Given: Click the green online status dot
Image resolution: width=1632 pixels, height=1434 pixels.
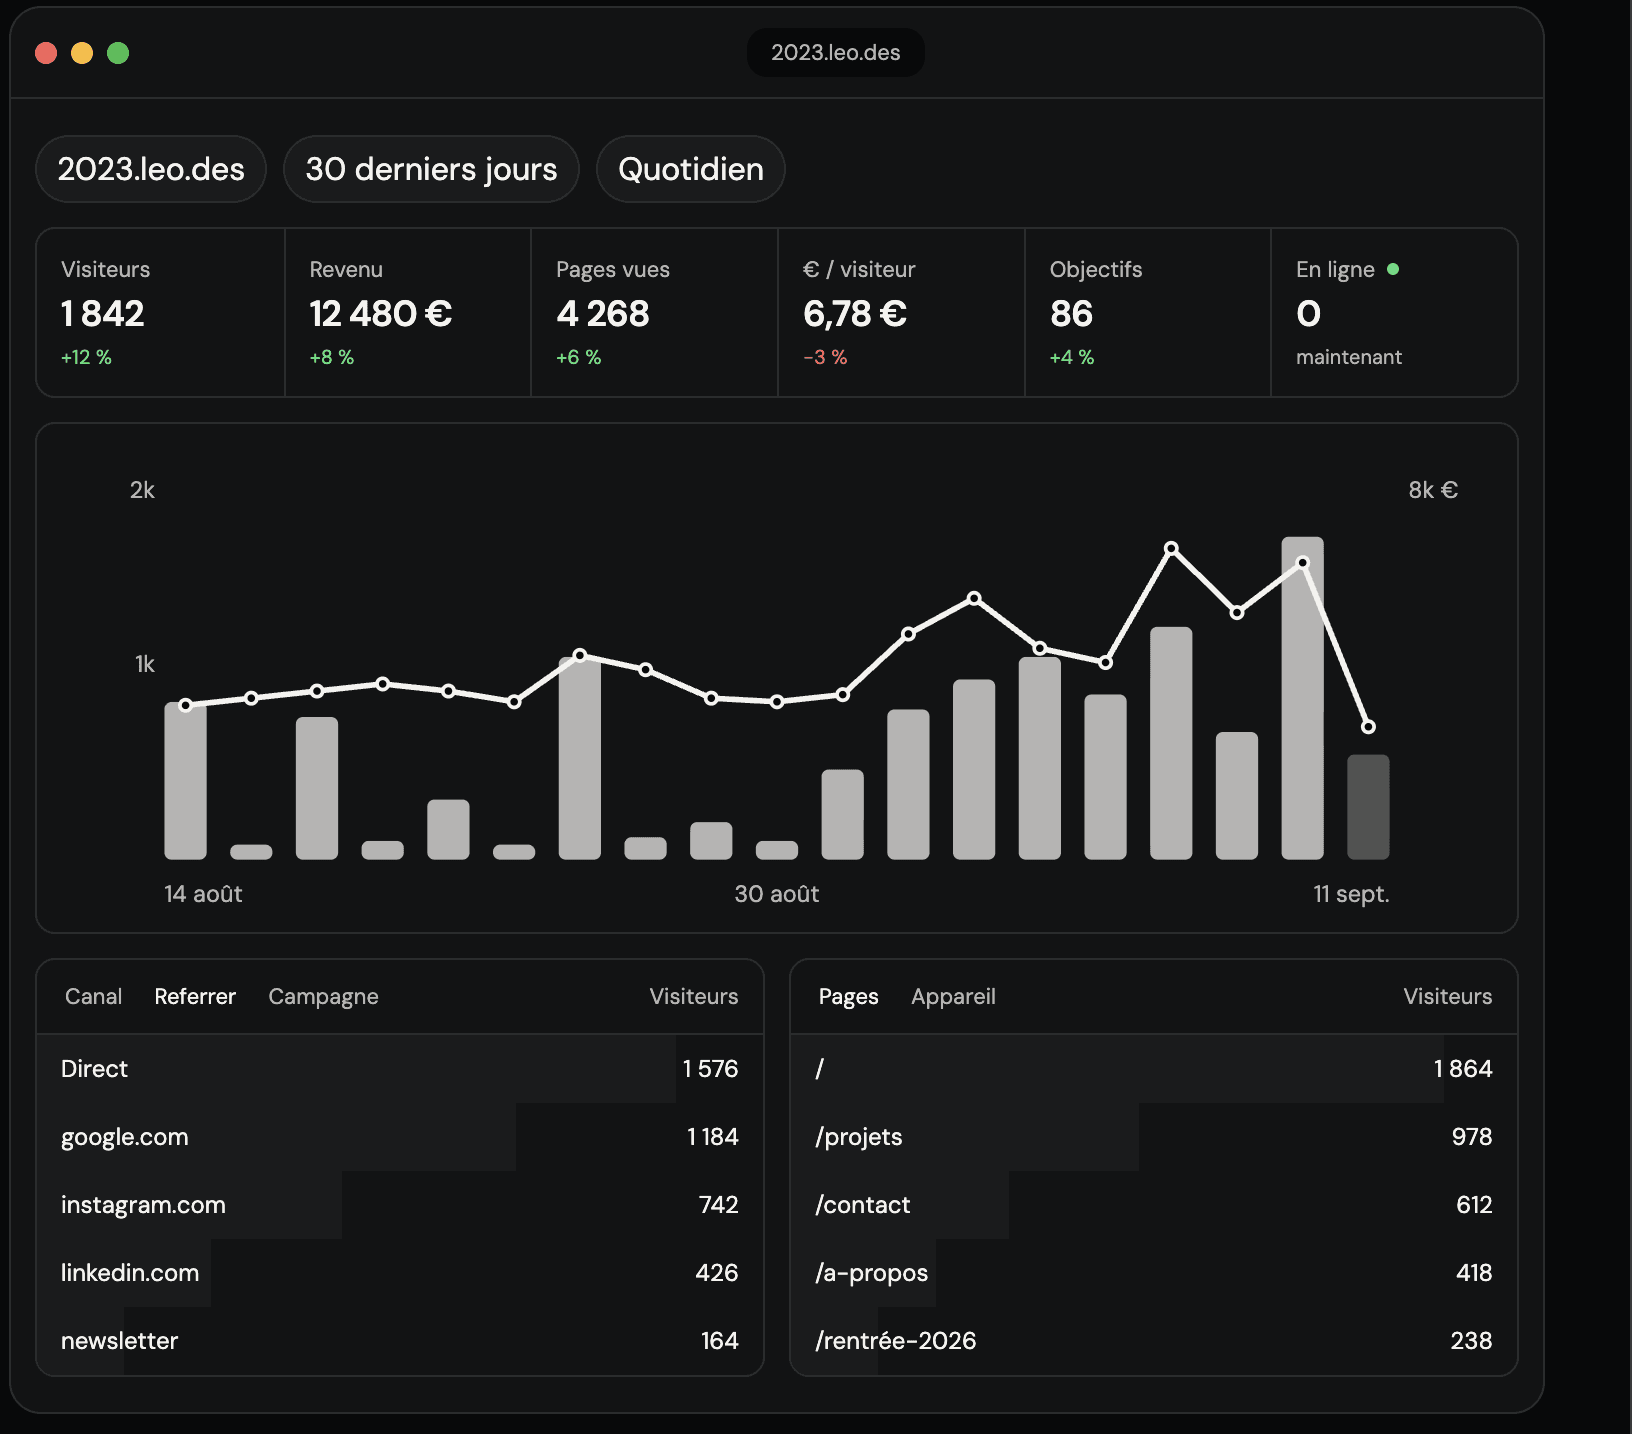Looking at the screenshot, I should pos(1393,269).
